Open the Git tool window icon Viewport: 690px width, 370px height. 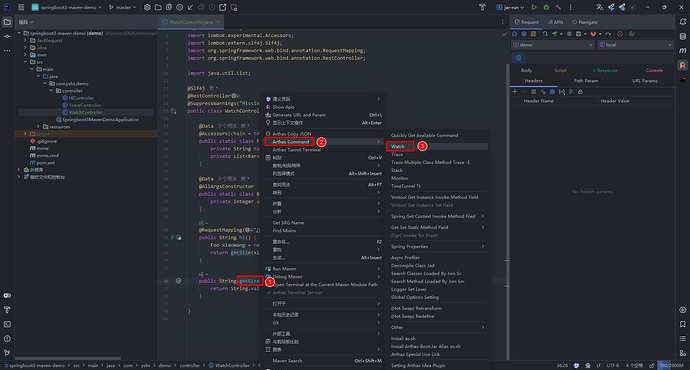(7, 353)
